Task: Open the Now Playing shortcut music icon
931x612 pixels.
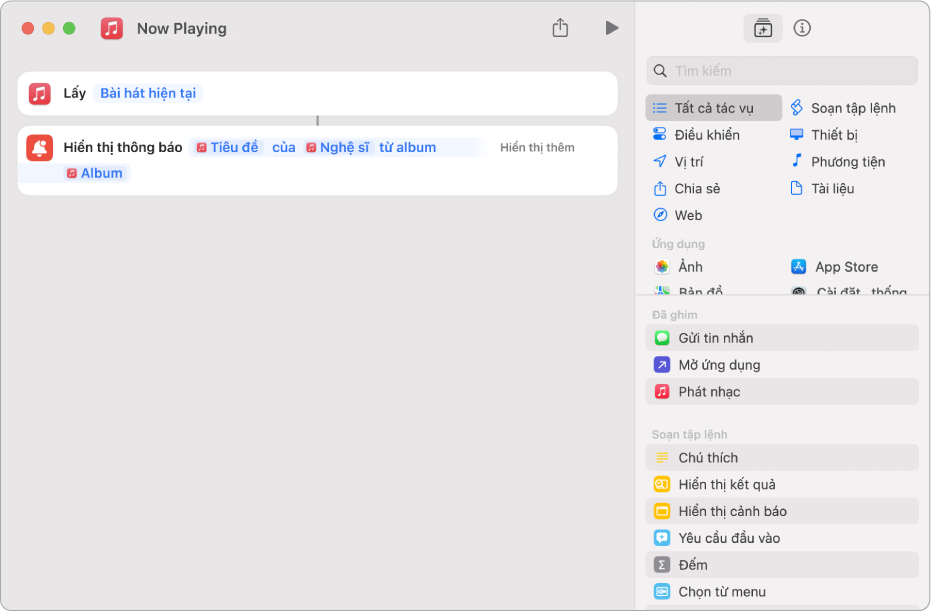Action: tap(112, 28)
